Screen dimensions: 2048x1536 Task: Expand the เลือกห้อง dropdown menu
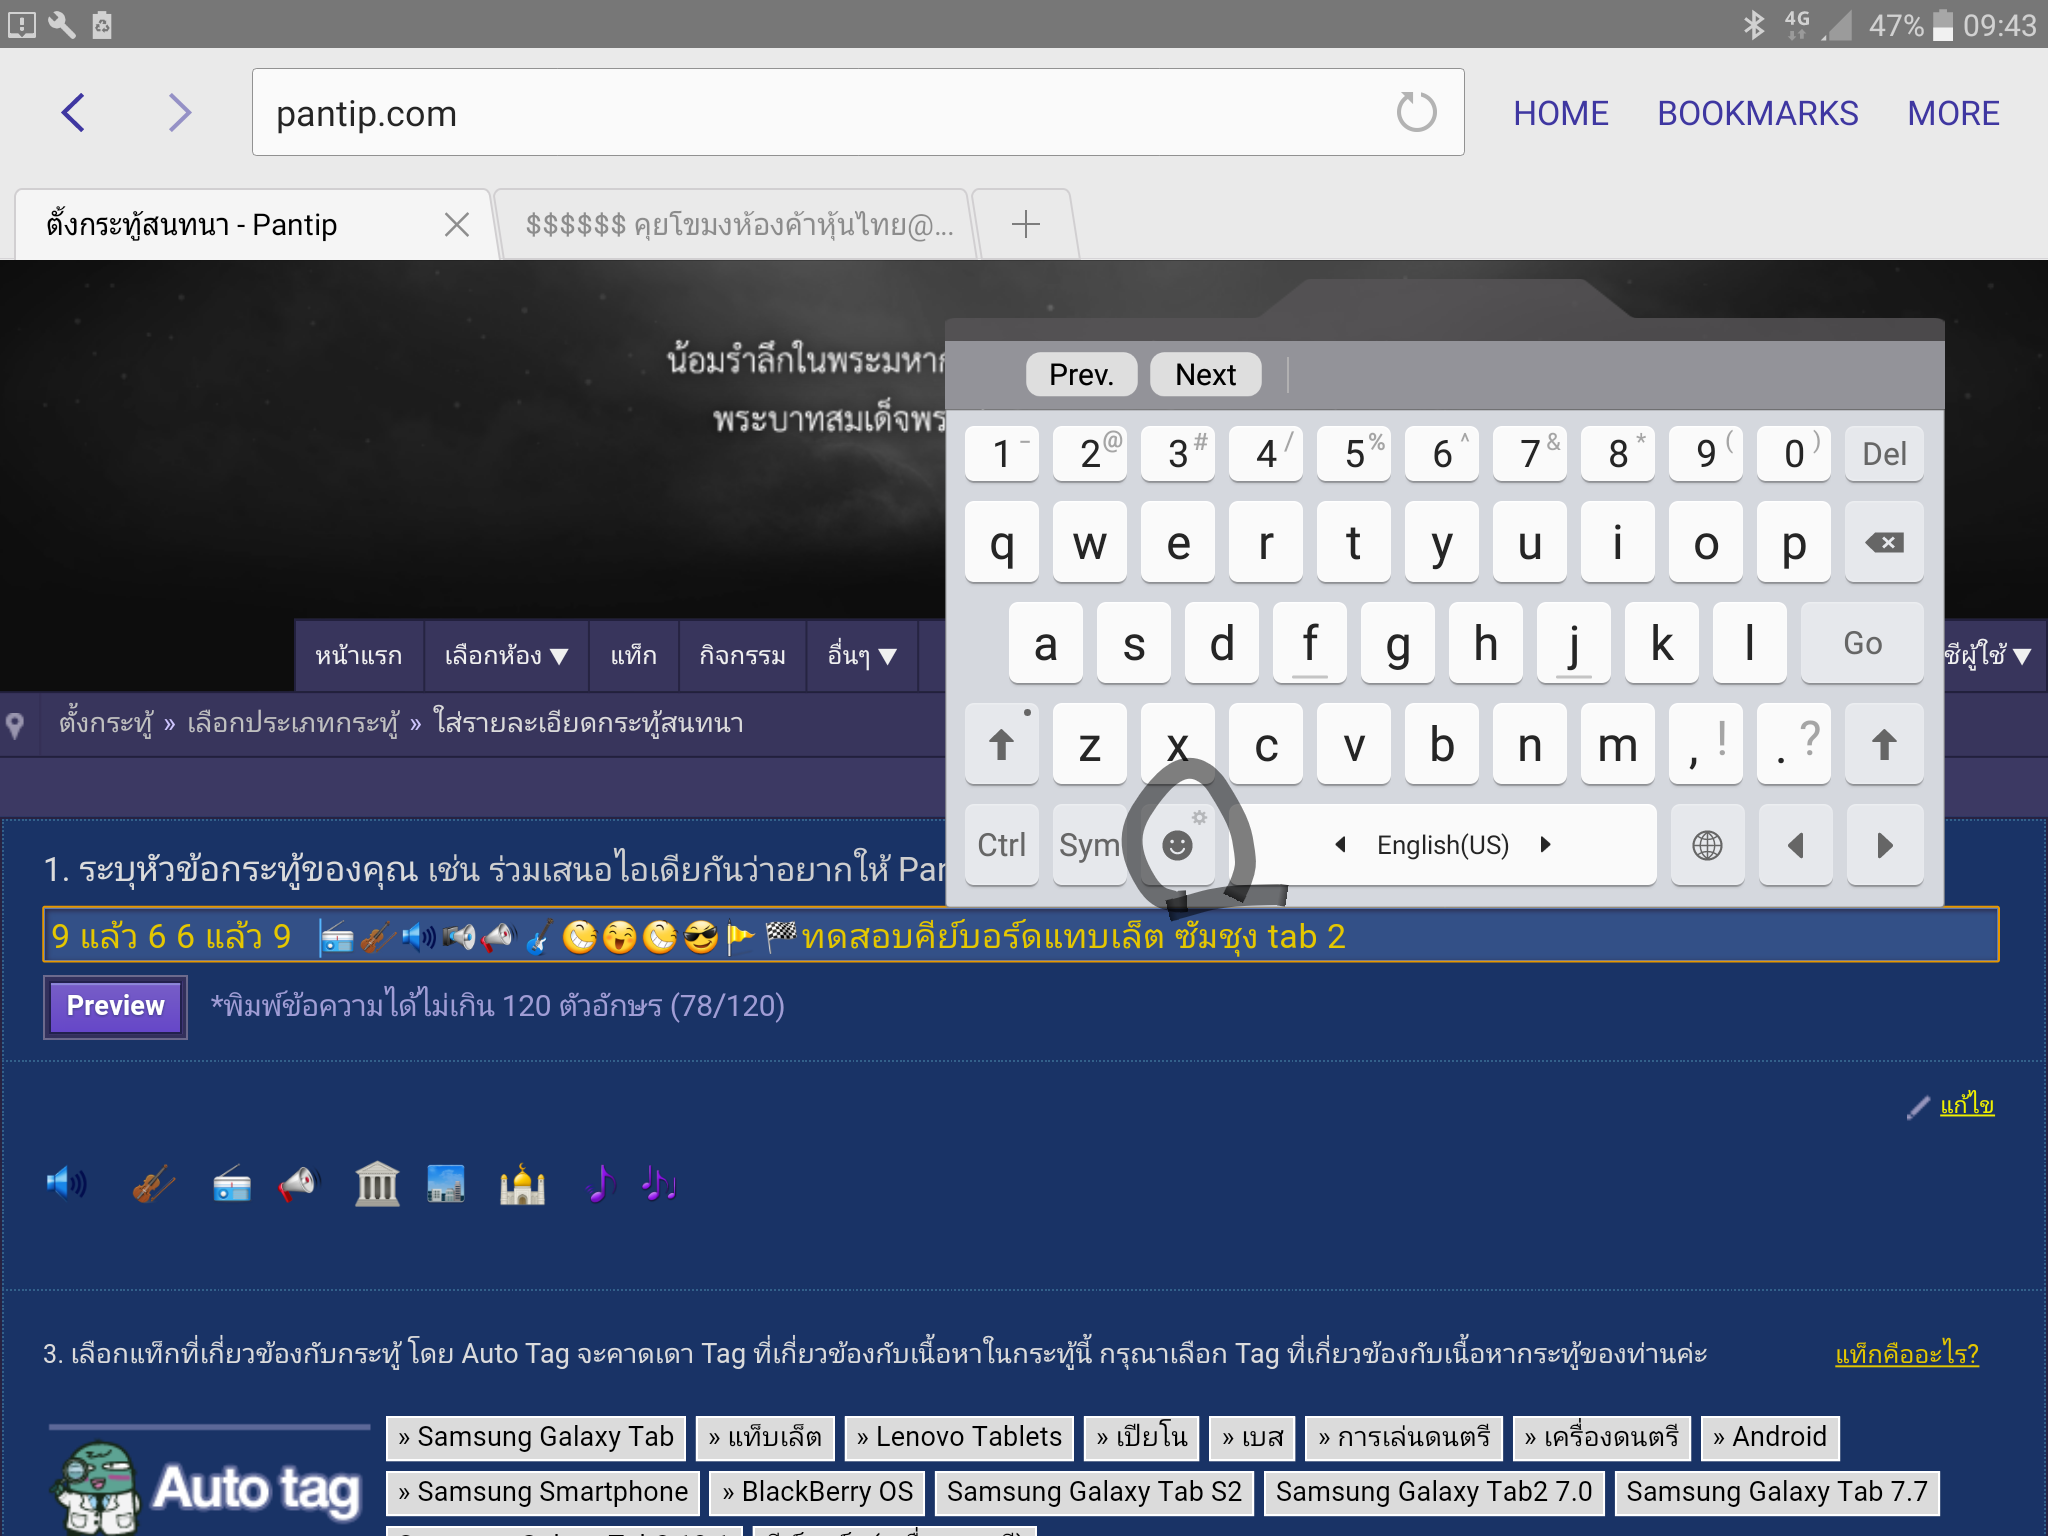(x=506, y=656)
